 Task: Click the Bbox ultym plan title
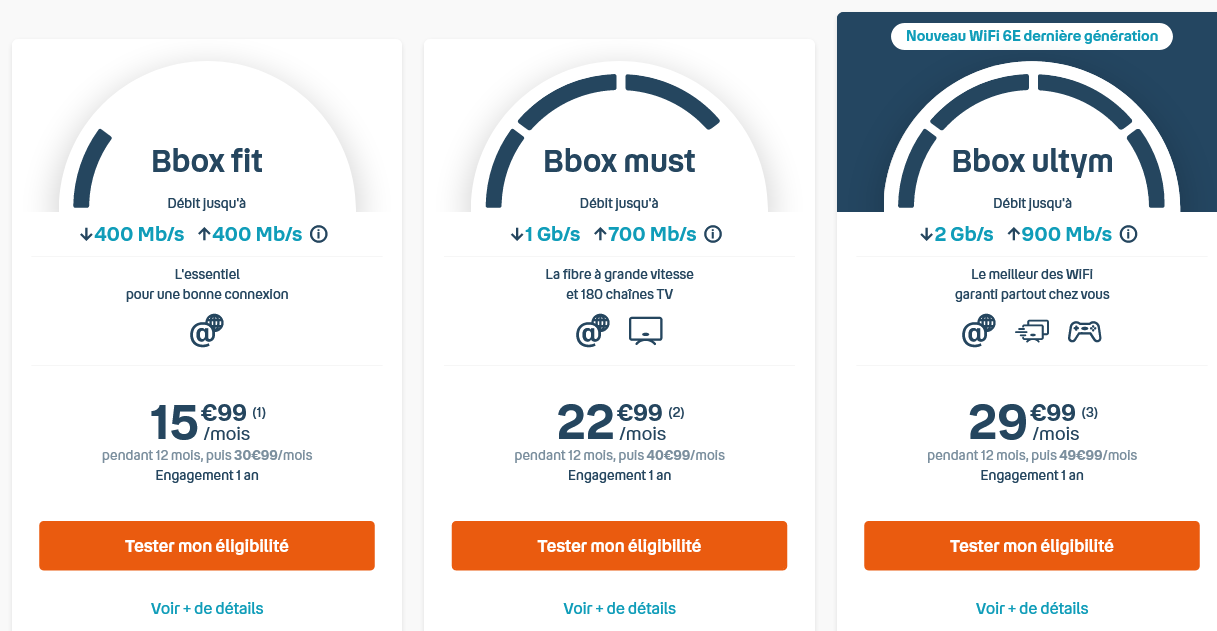[x=1032, y=161]
